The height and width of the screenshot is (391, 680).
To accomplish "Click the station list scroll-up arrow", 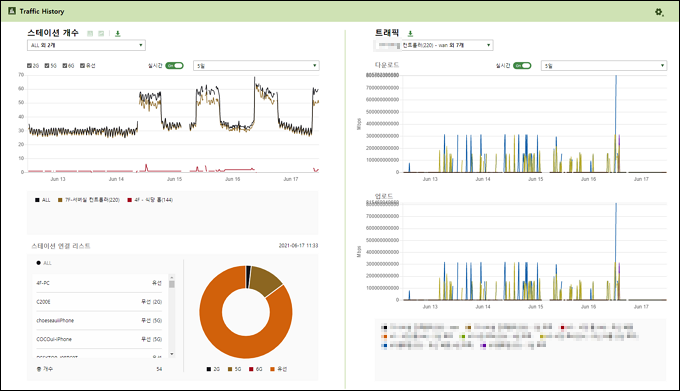I will click(x=172, y=277).
